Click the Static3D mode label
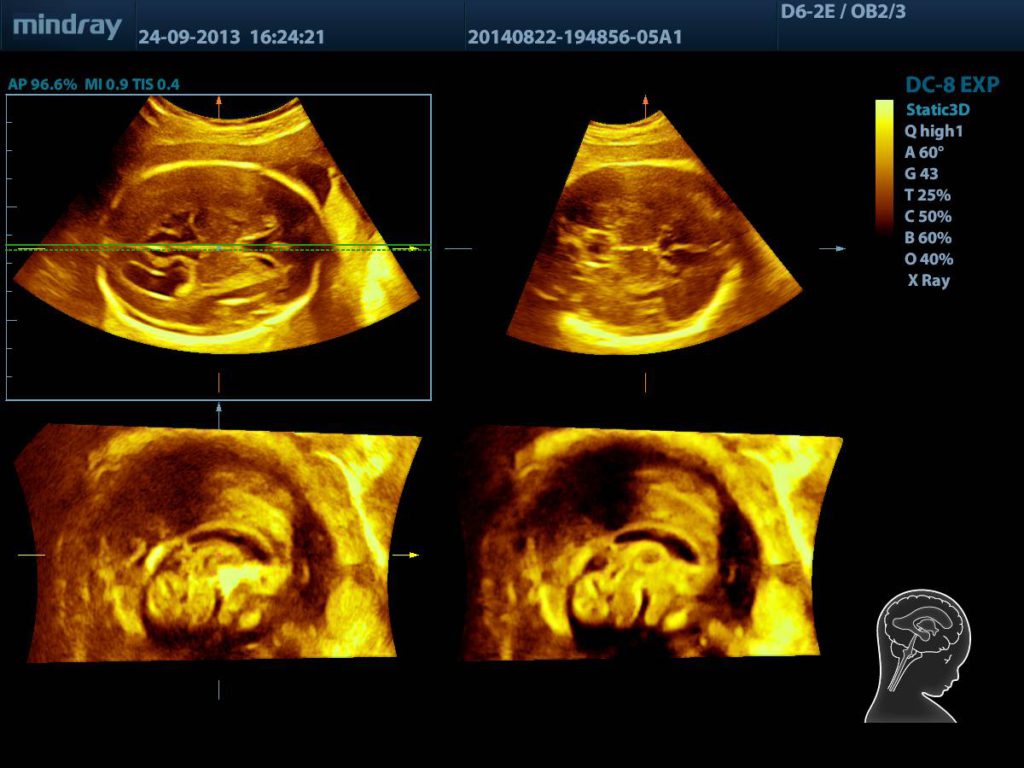Viewport: 1024px width, 768px height. pos(938,109)
